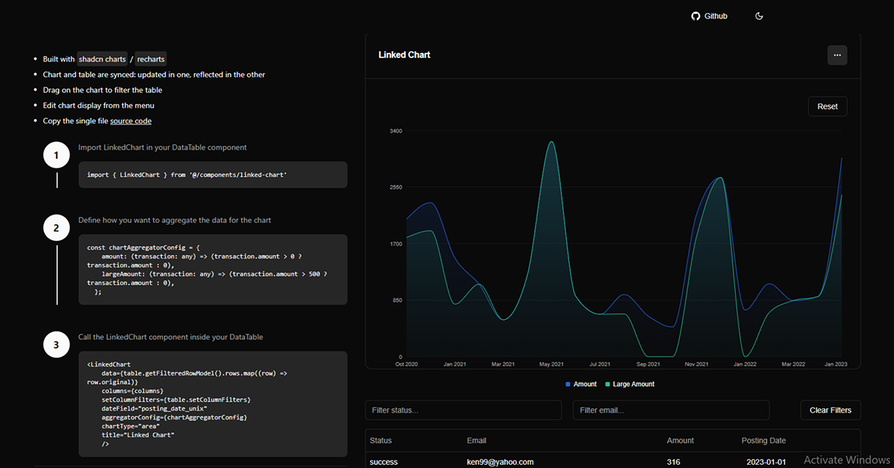Click the Clear Filters button

830,410
